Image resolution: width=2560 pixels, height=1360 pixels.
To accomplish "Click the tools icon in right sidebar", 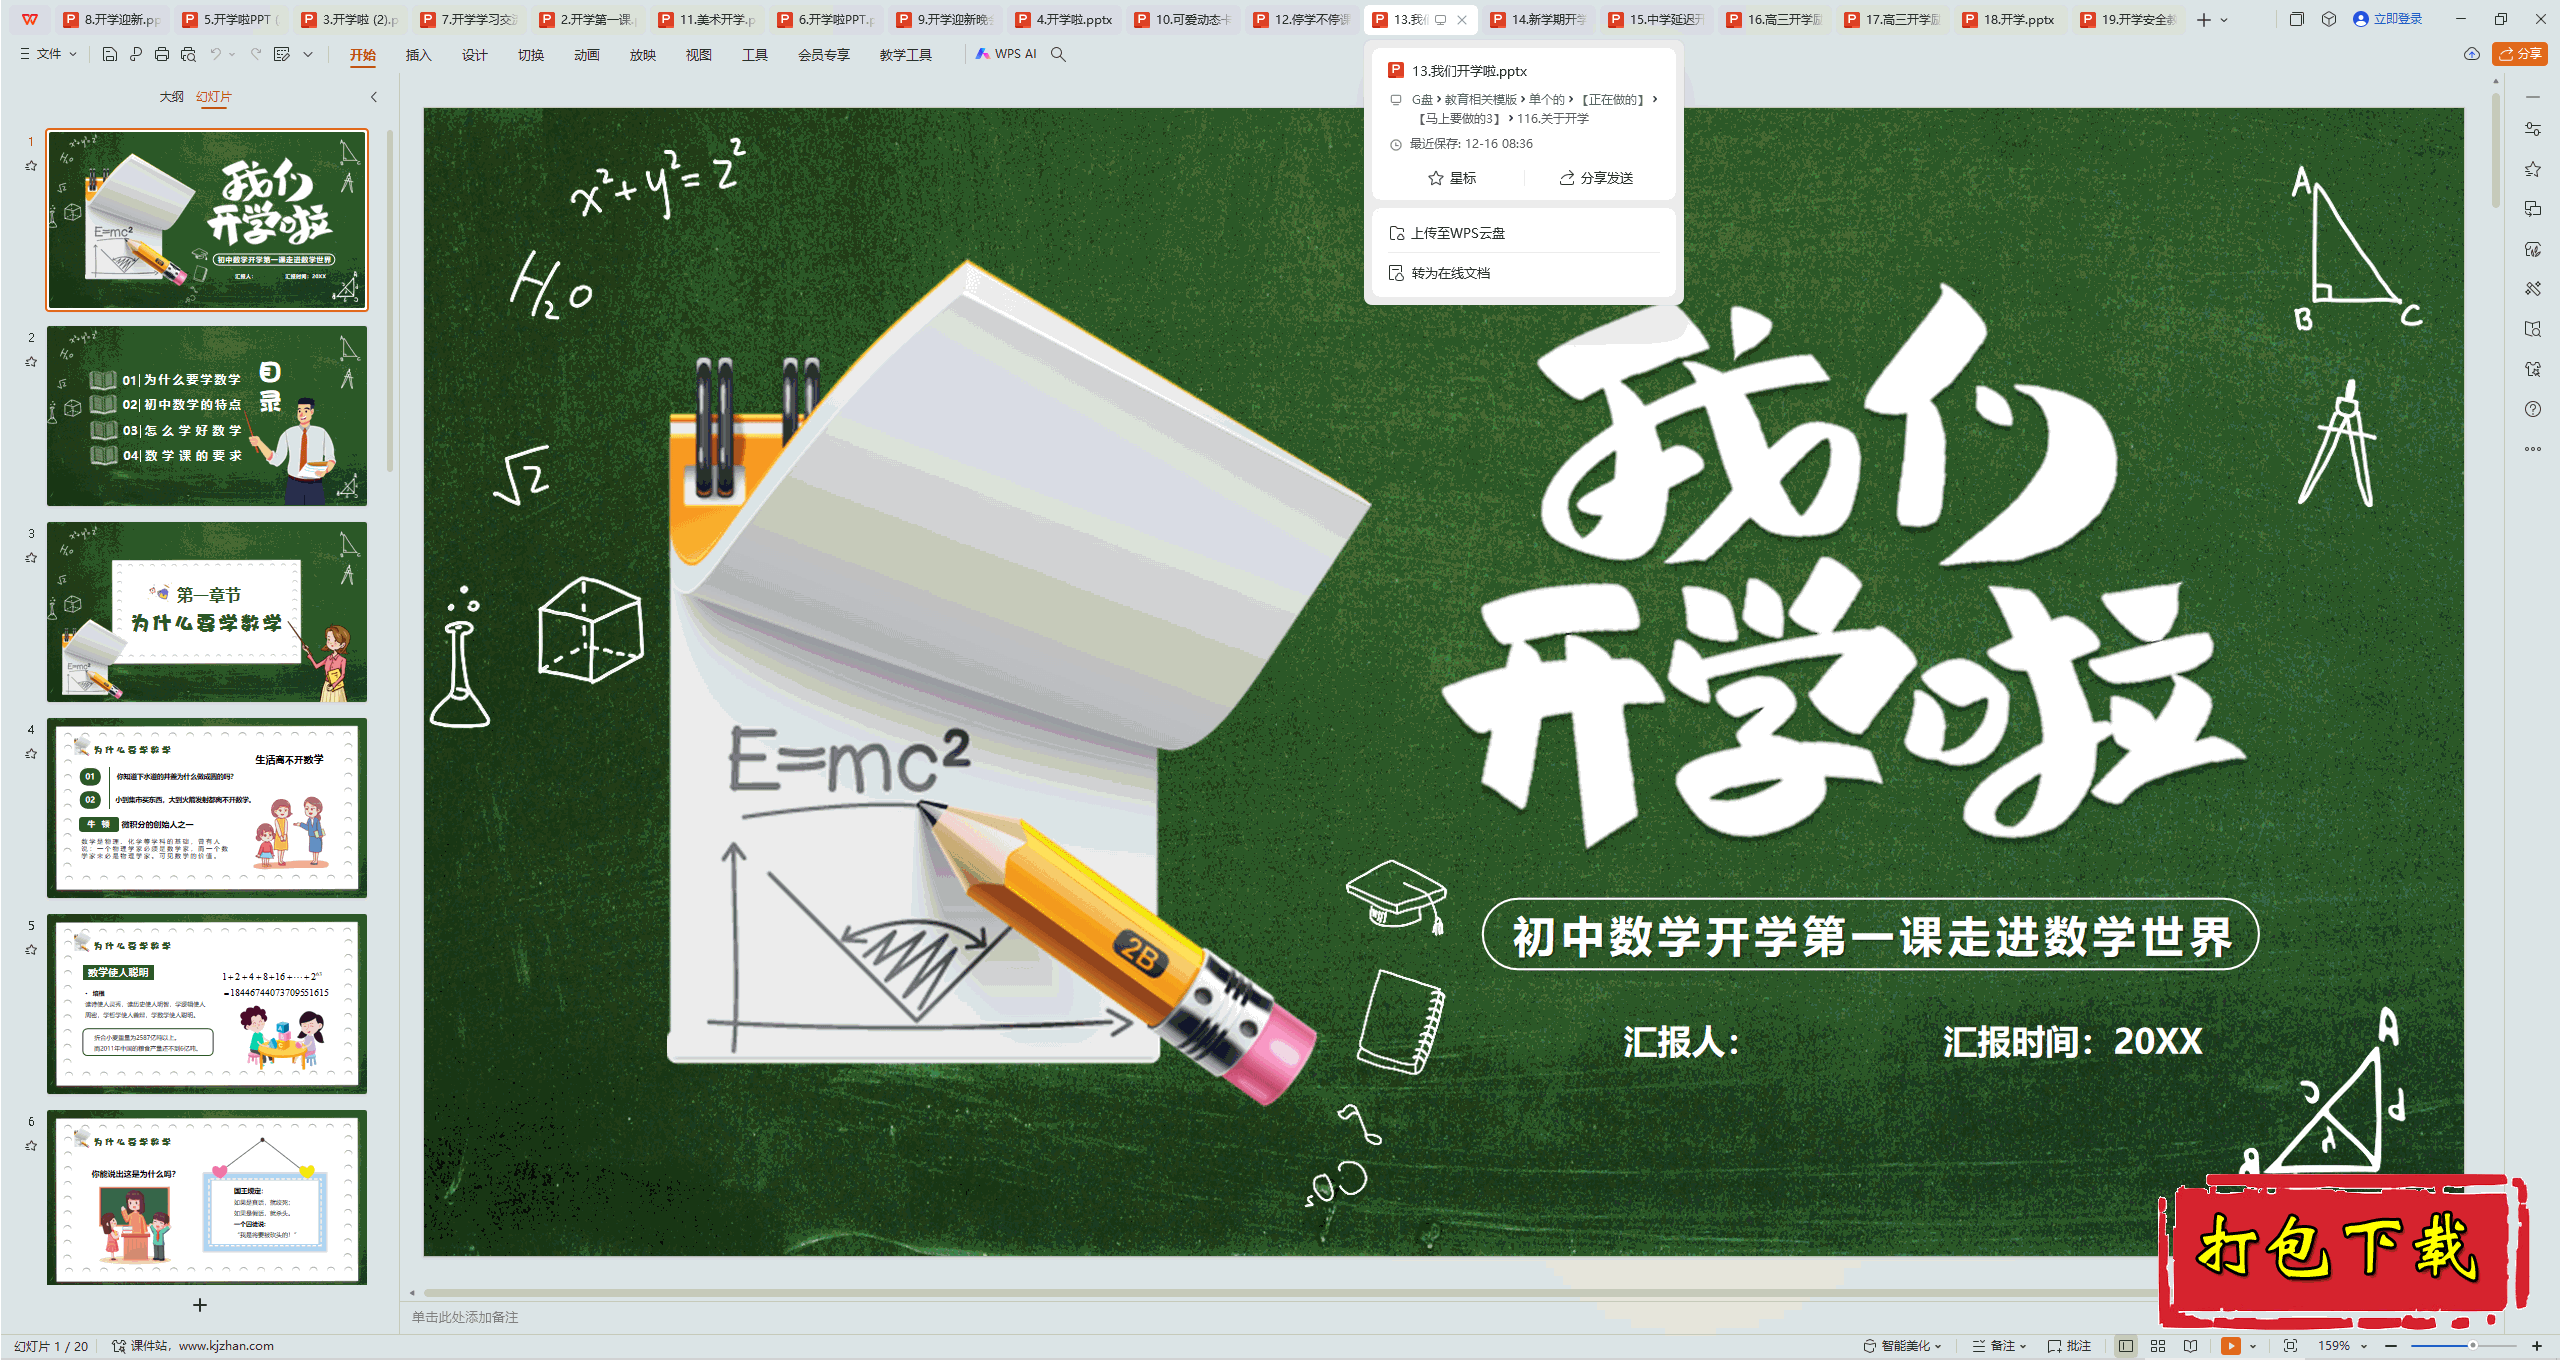I will (x=2533, y=289).
